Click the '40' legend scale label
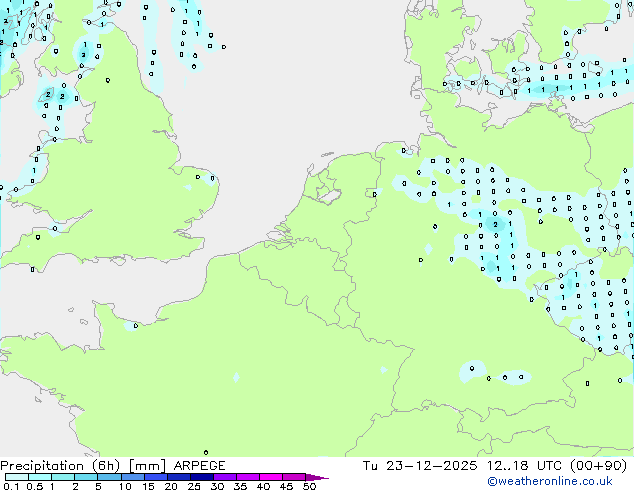 point(263,486)
